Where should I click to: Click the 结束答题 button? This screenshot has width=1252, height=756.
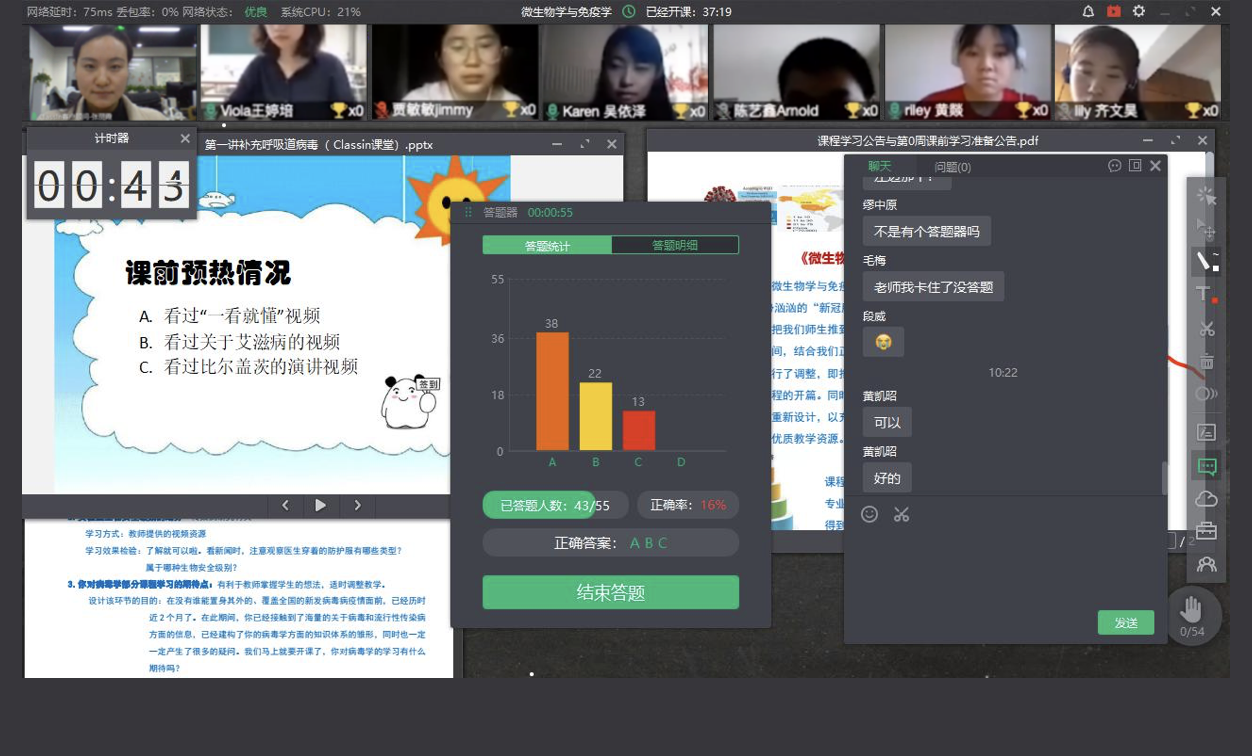point(611,592)
